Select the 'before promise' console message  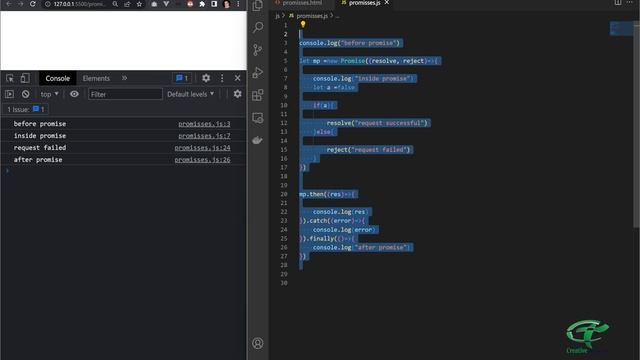pyautogui.click(x=40, y=124)
